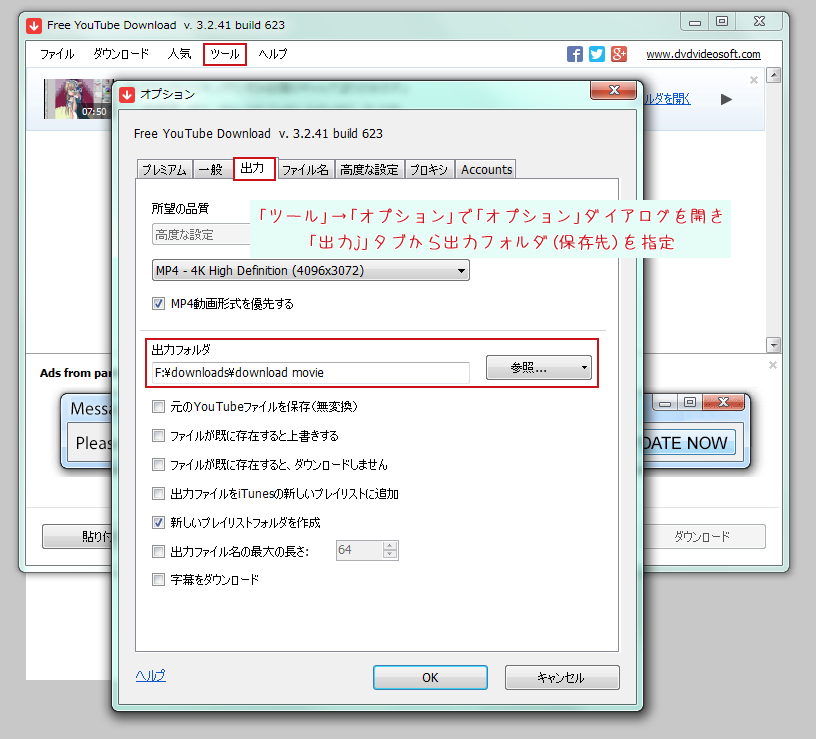Open the ヘルプ menu in menu bar
Screen dimensions: 816x739
coord(273,54)
